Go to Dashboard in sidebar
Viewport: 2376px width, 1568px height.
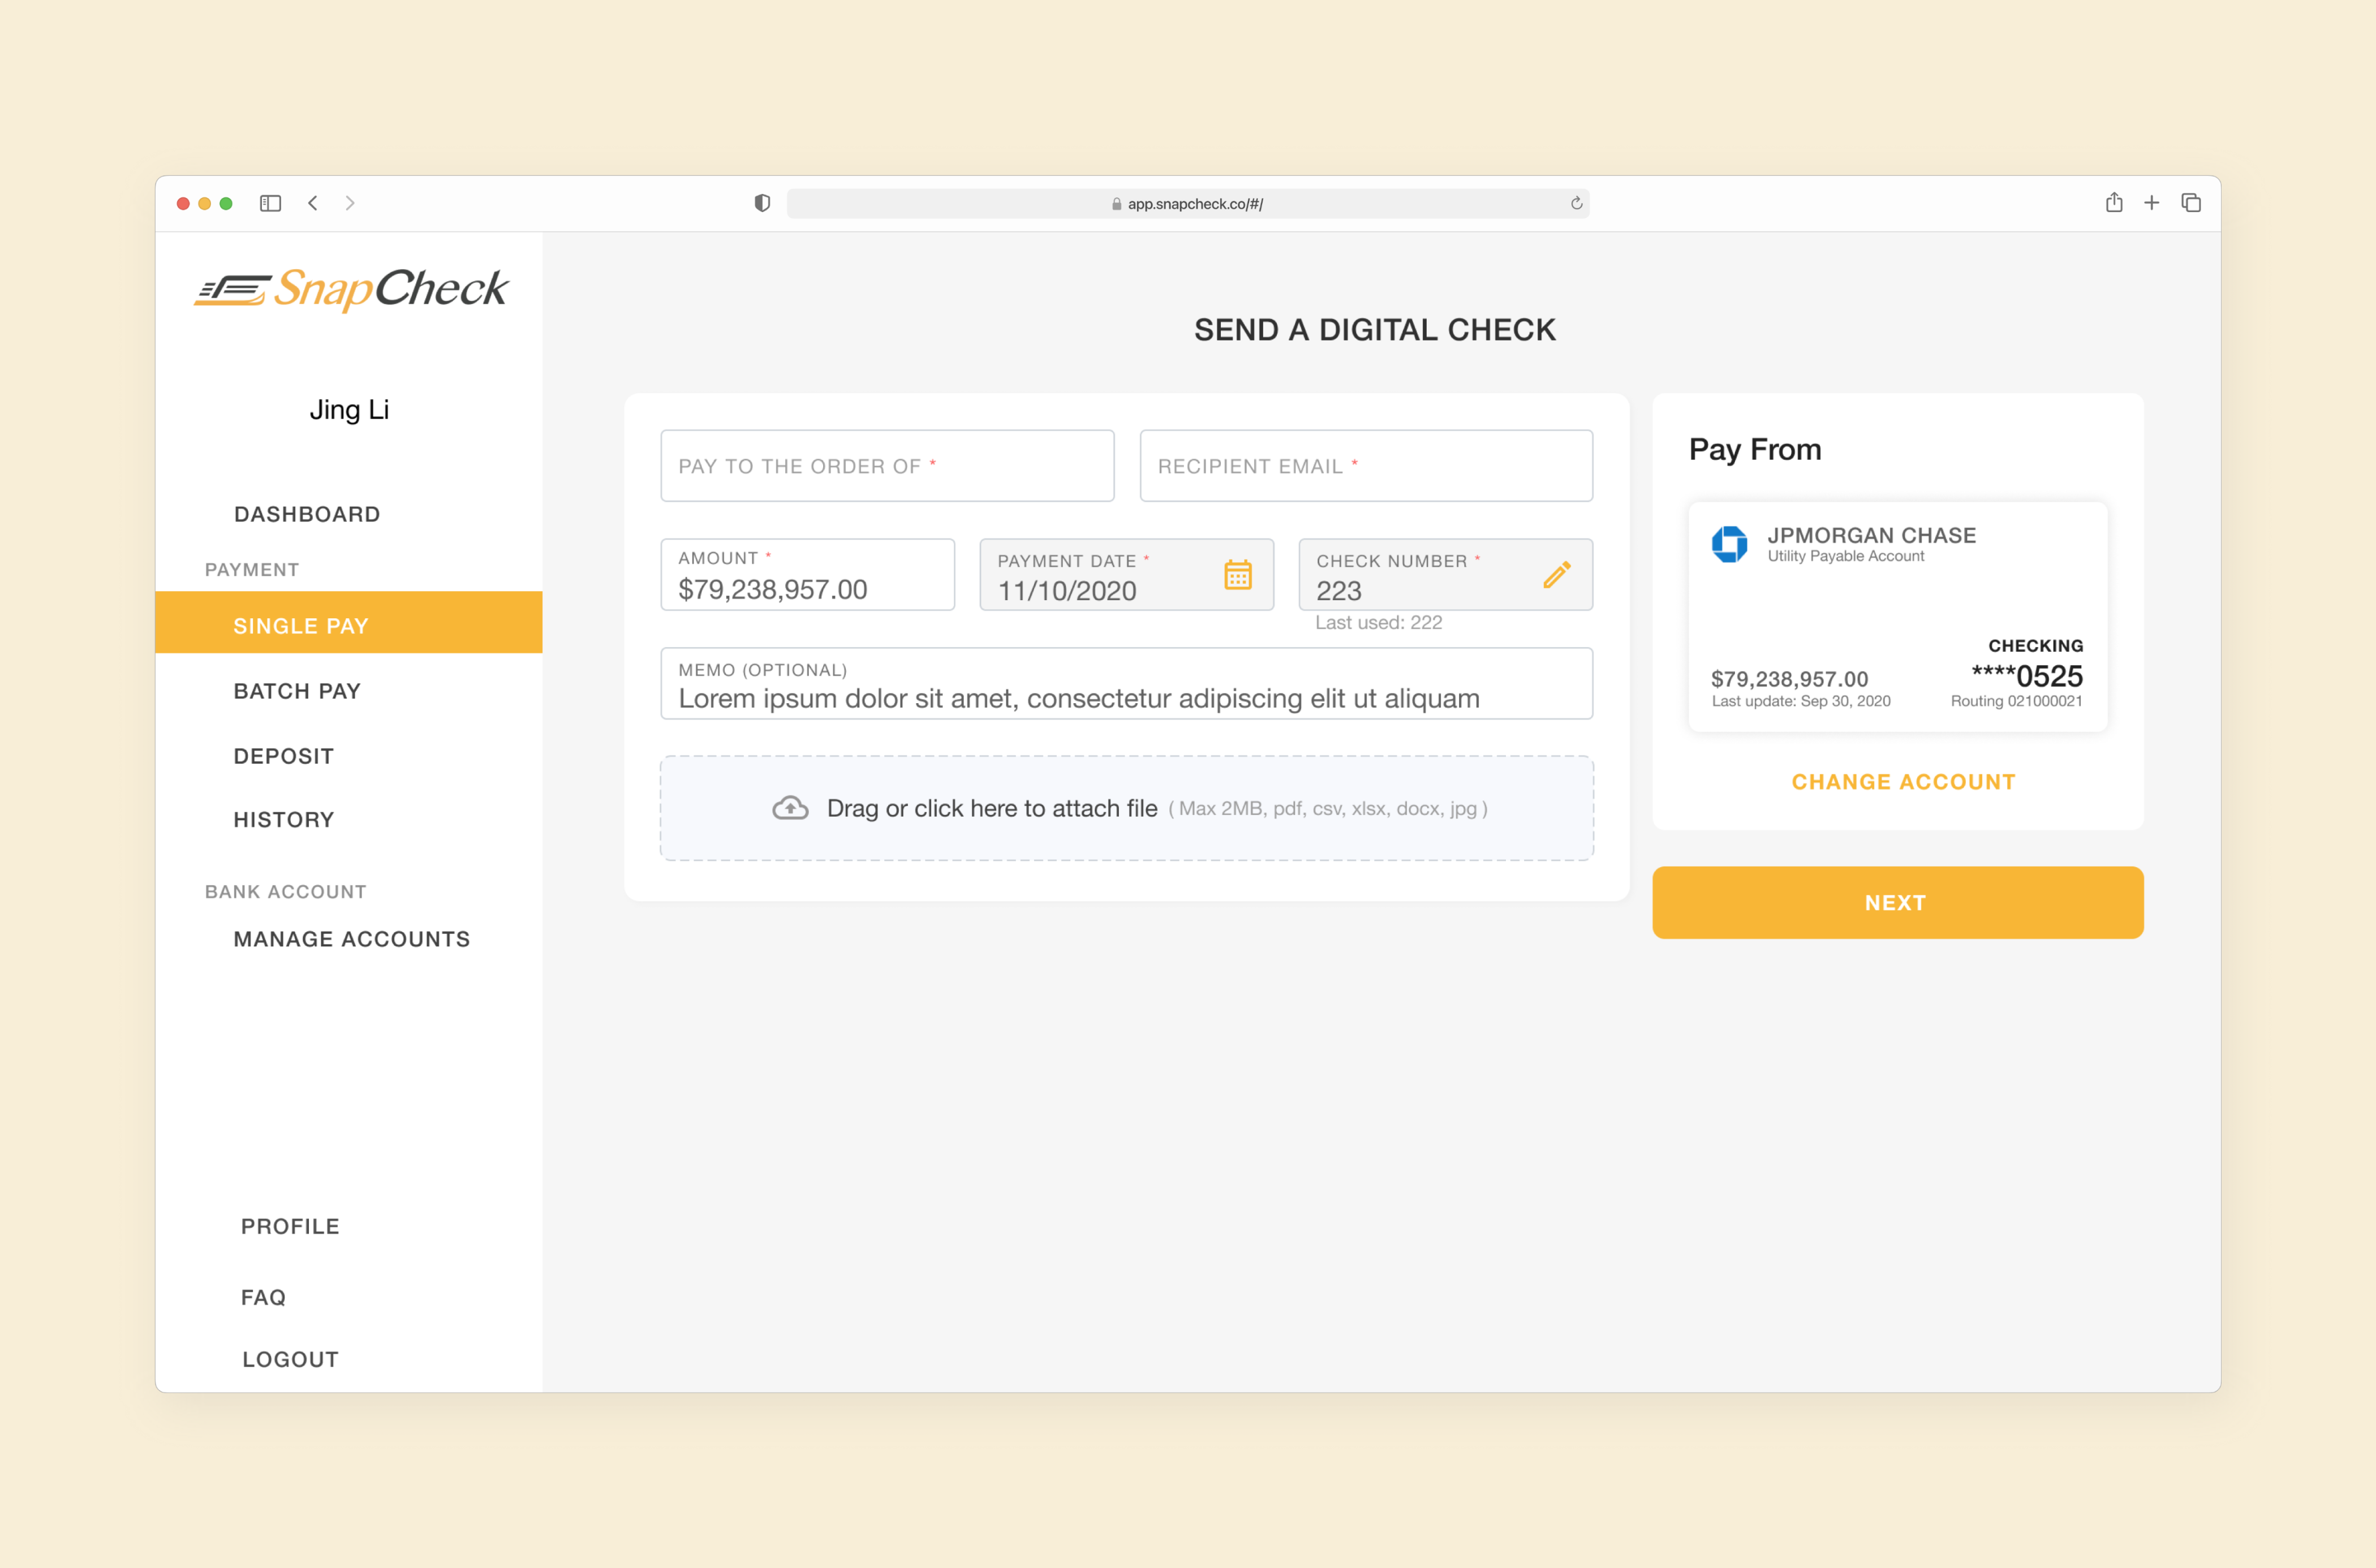click(x=307, y=514)
